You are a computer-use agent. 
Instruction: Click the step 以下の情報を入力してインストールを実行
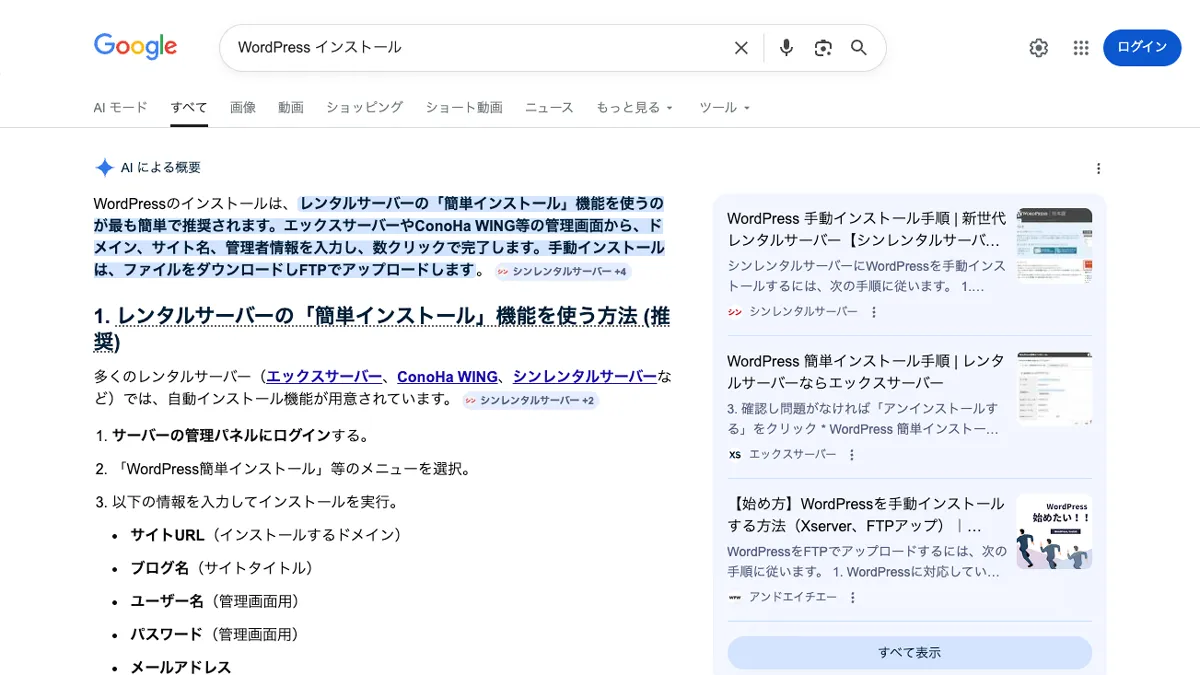point(255,501)
